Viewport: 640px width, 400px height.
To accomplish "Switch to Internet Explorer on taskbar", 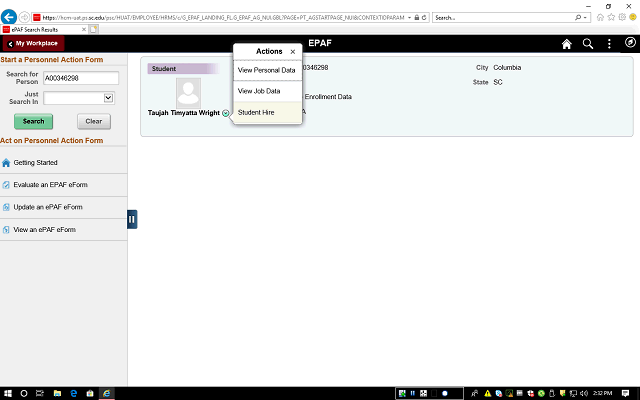I will [x=107, y=393].
